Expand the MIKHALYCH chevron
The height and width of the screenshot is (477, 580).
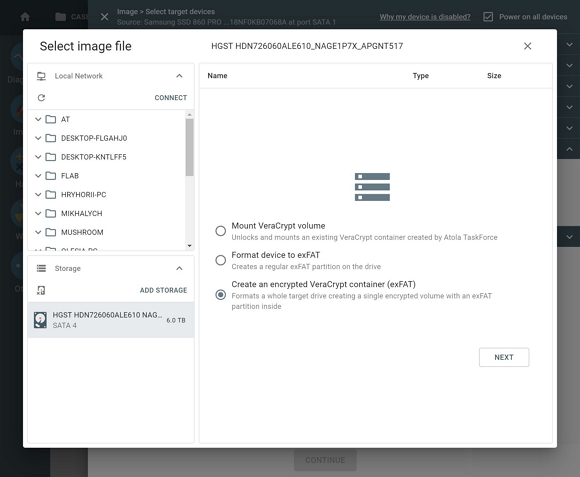point(38,213)
